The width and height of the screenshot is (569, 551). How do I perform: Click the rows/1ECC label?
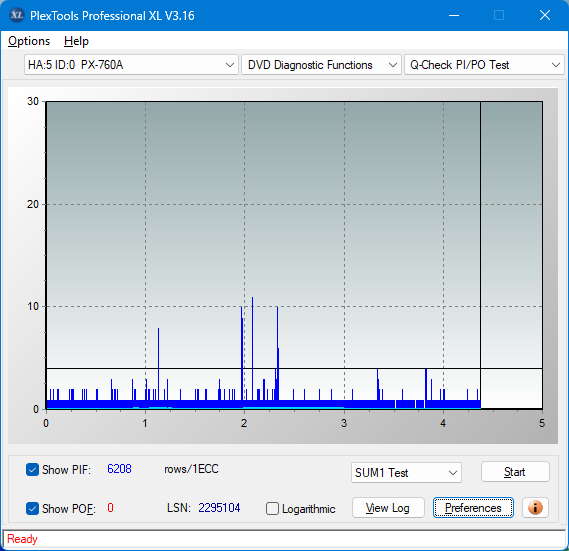click(x=191, y=469)
